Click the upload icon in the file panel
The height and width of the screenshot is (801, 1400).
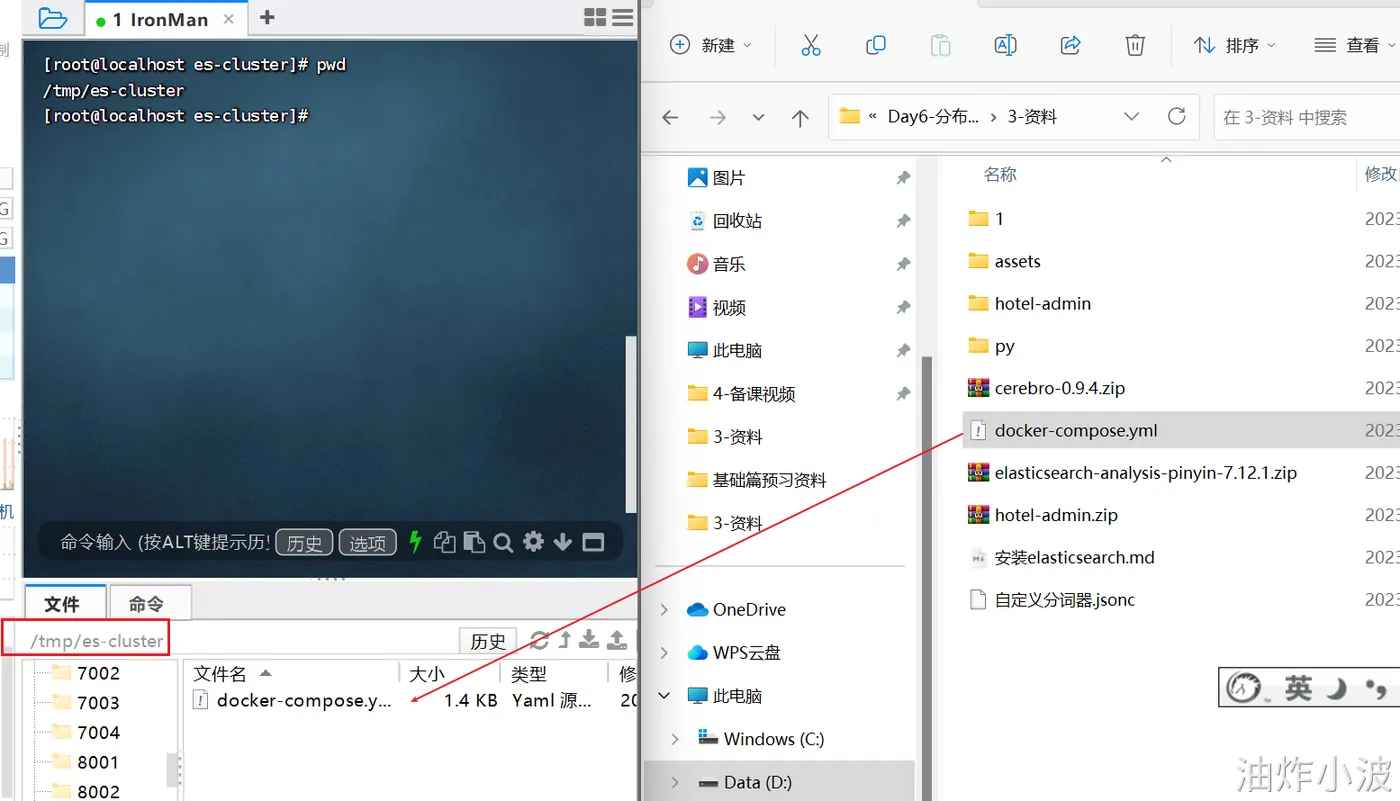(x=617, y=640)
